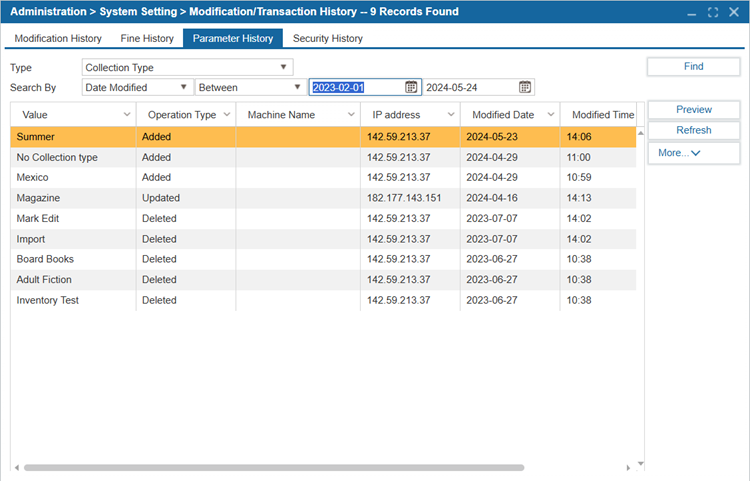Image resolution: width=750 pixels, height=481 pixels.
Task: Select the Import row
Action: click(x=323, y=239)
